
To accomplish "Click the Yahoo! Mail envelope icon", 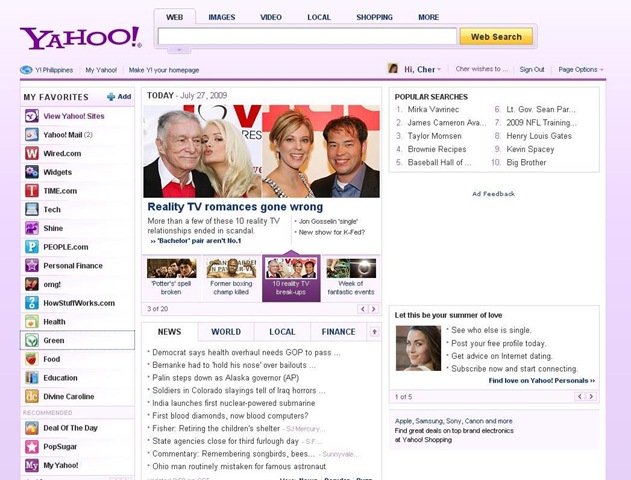I will pos(32,134).
